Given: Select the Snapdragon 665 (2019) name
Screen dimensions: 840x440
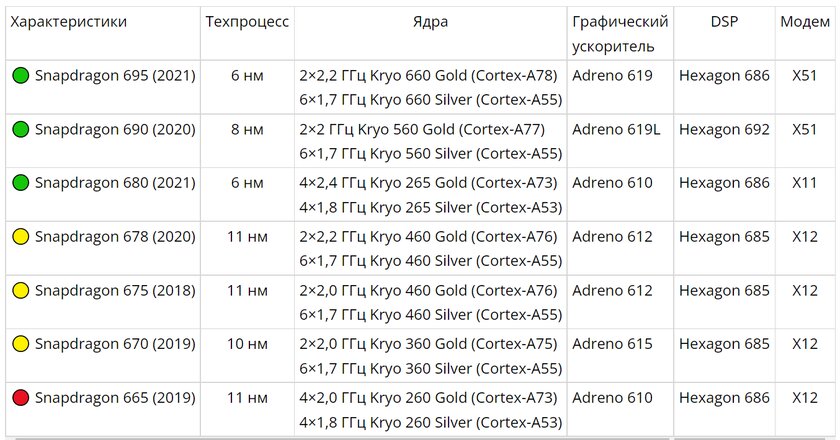Looking at the screenshot, I should point(115,398).
